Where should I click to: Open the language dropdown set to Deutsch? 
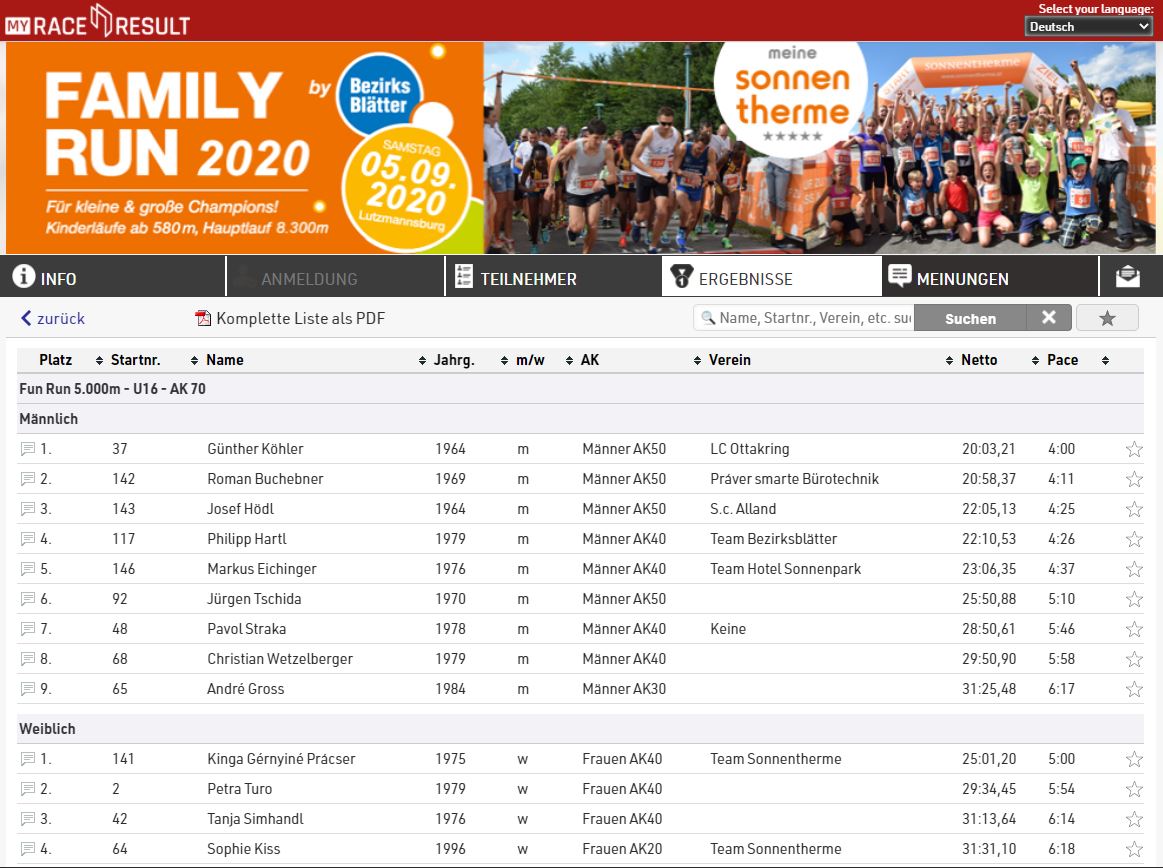1089,27
